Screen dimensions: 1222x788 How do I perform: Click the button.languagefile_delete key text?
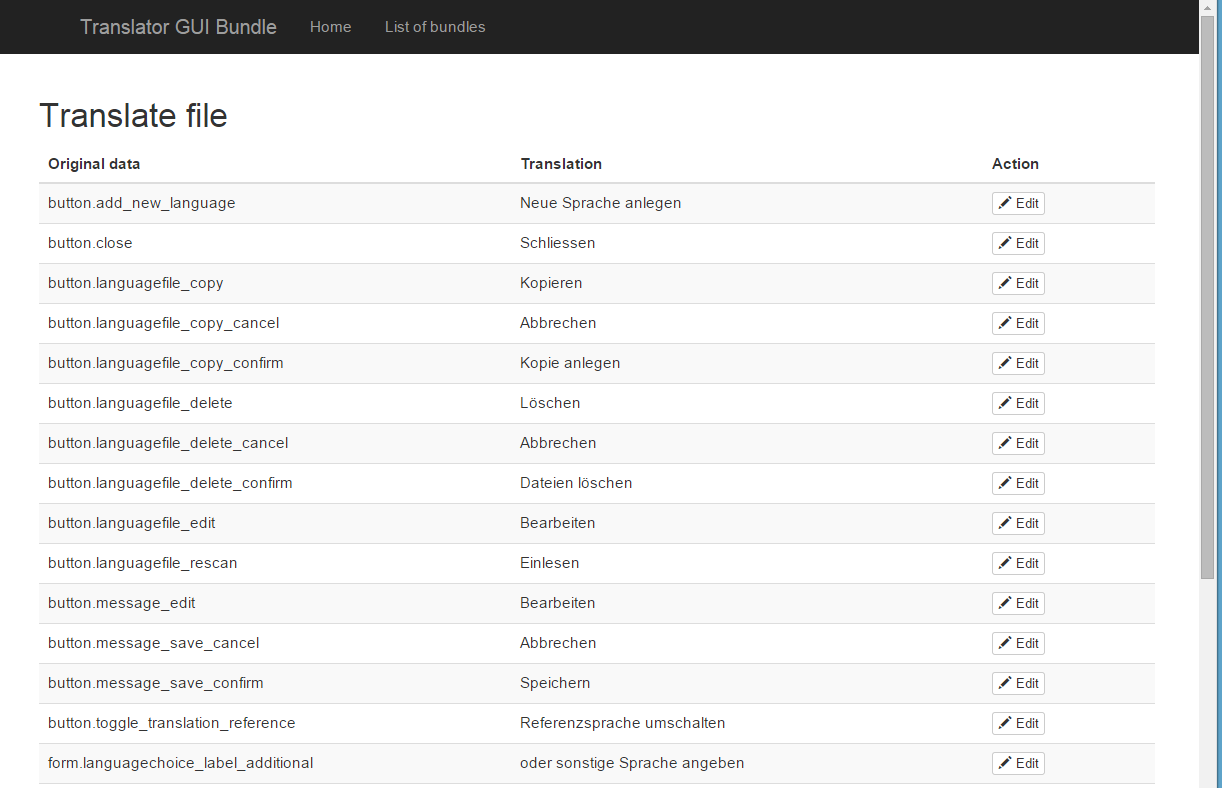point(140,403)
